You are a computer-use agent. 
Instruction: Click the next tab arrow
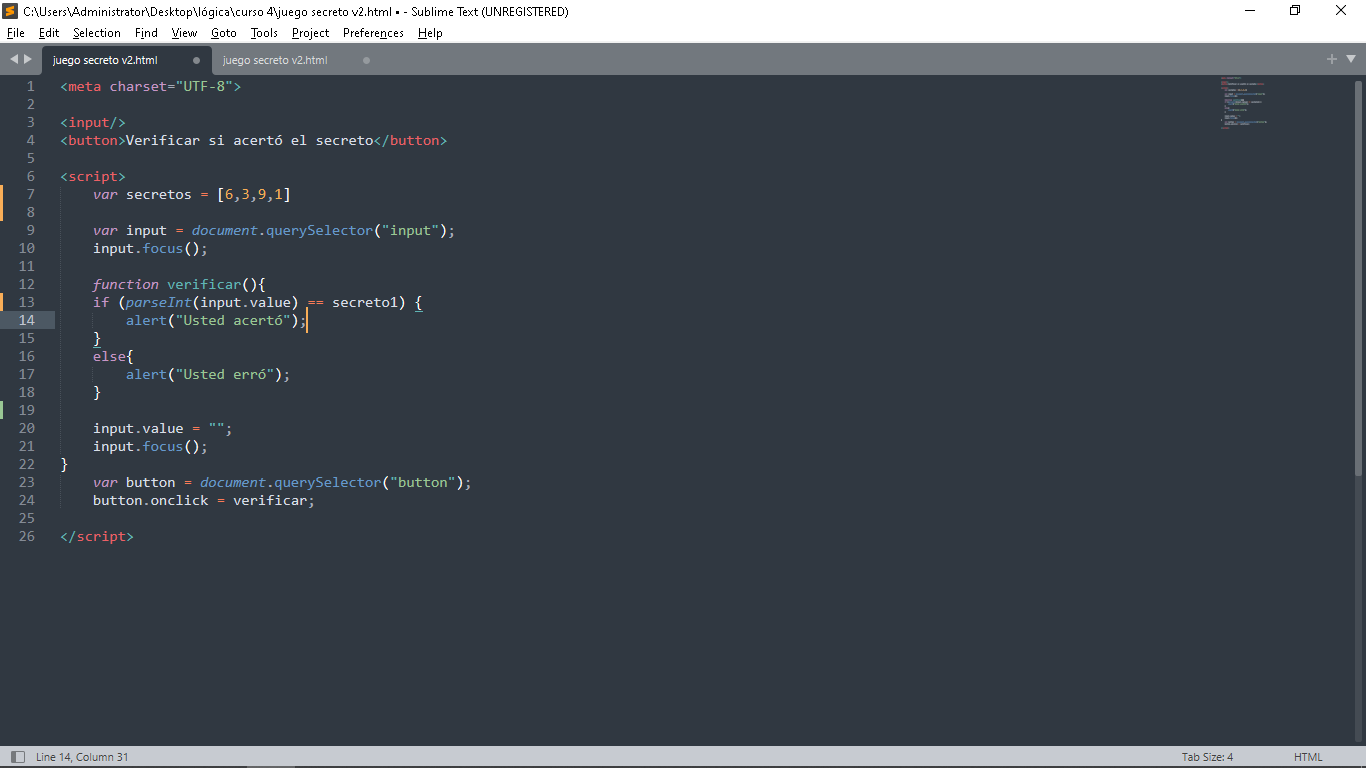(28, 60)
